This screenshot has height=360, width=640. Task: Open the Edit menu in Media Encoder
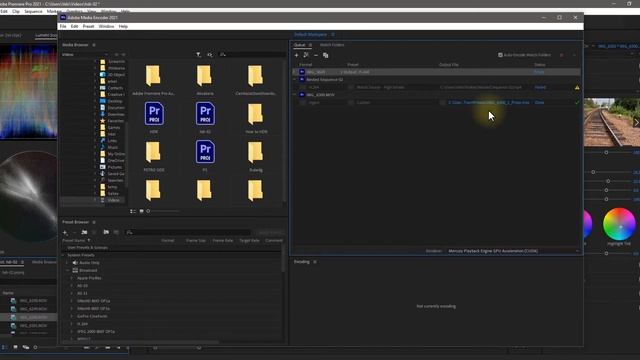[74, 26]
